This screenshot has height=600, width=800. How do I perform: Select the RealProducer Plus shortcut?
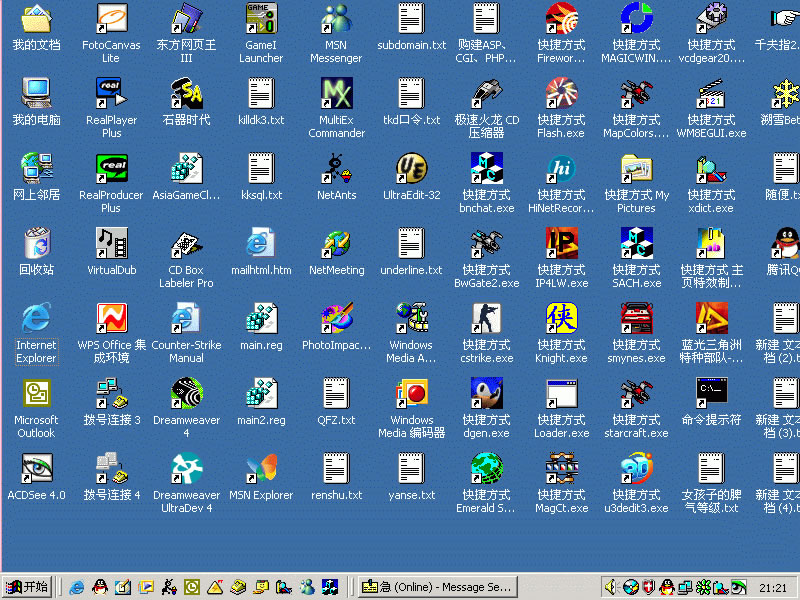(111, 168)
